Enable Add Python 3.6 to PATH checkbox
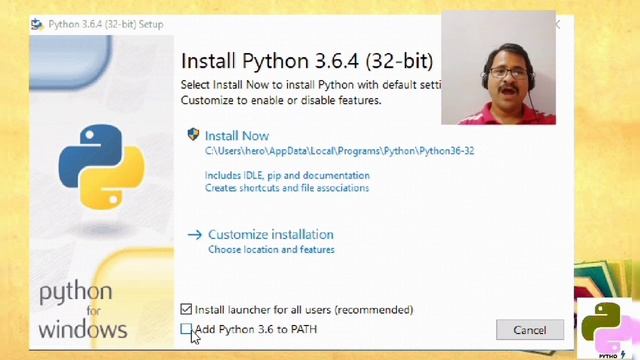The width and height of the screenshot is (640, 360). 186,329
